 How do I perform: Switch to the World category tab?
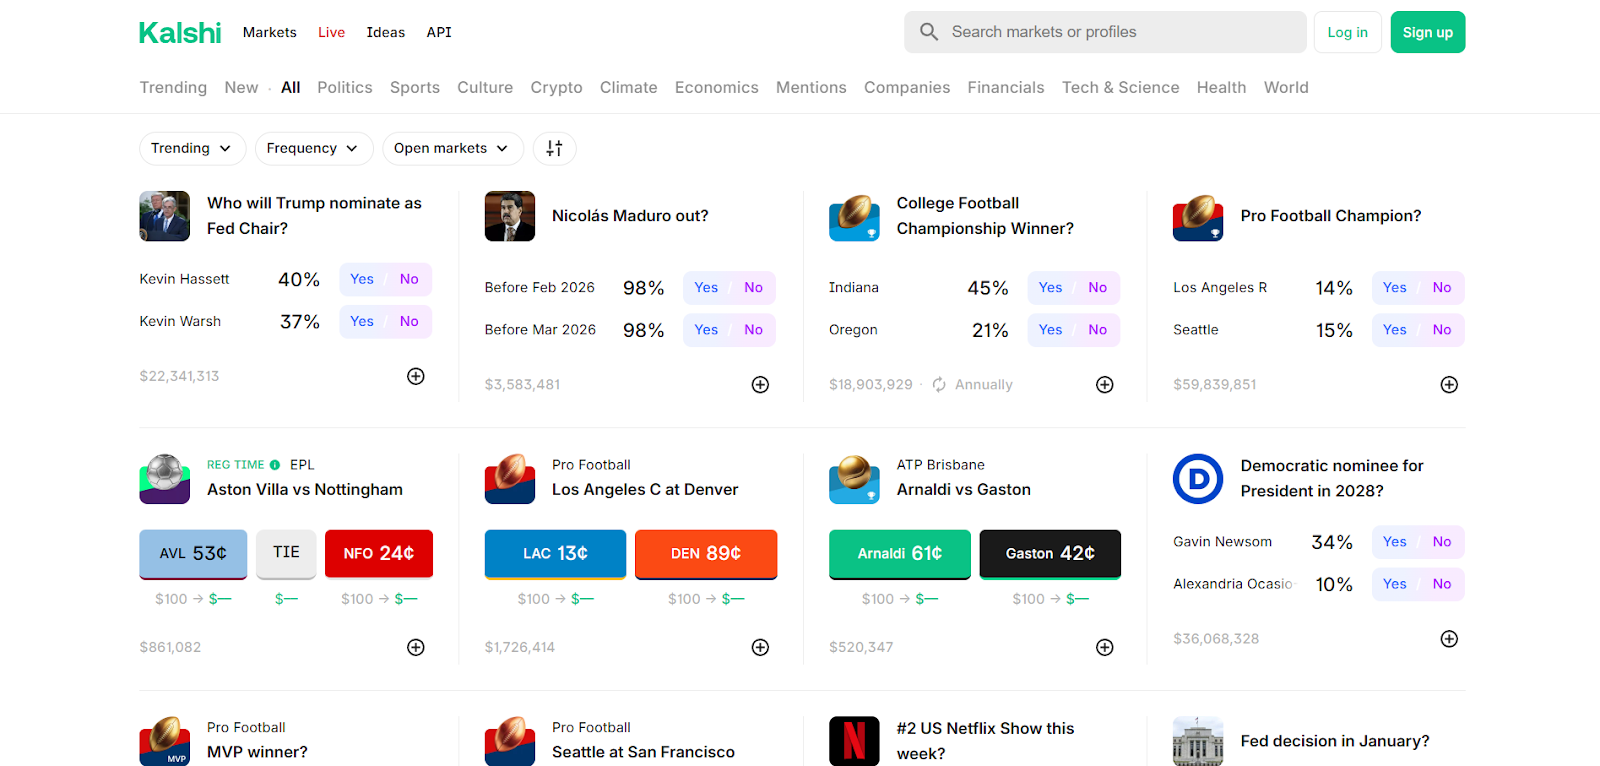[x=1286, y=87]
